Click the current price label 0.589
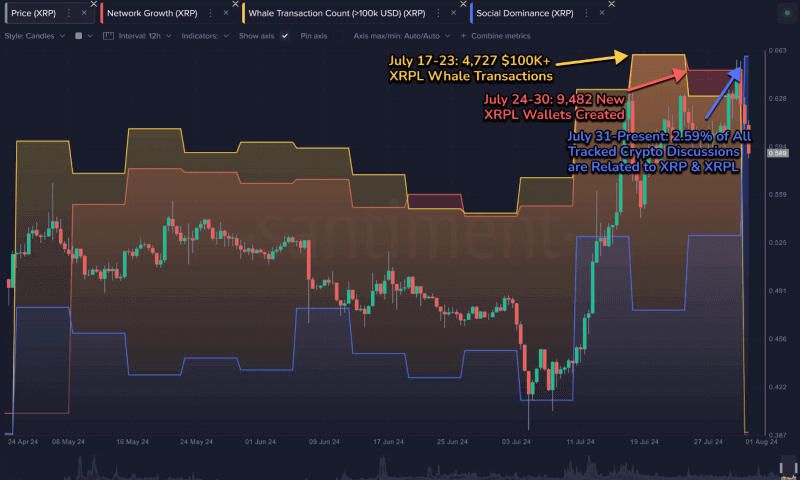This screenshot has height=480, width=800. coord(778,153)
